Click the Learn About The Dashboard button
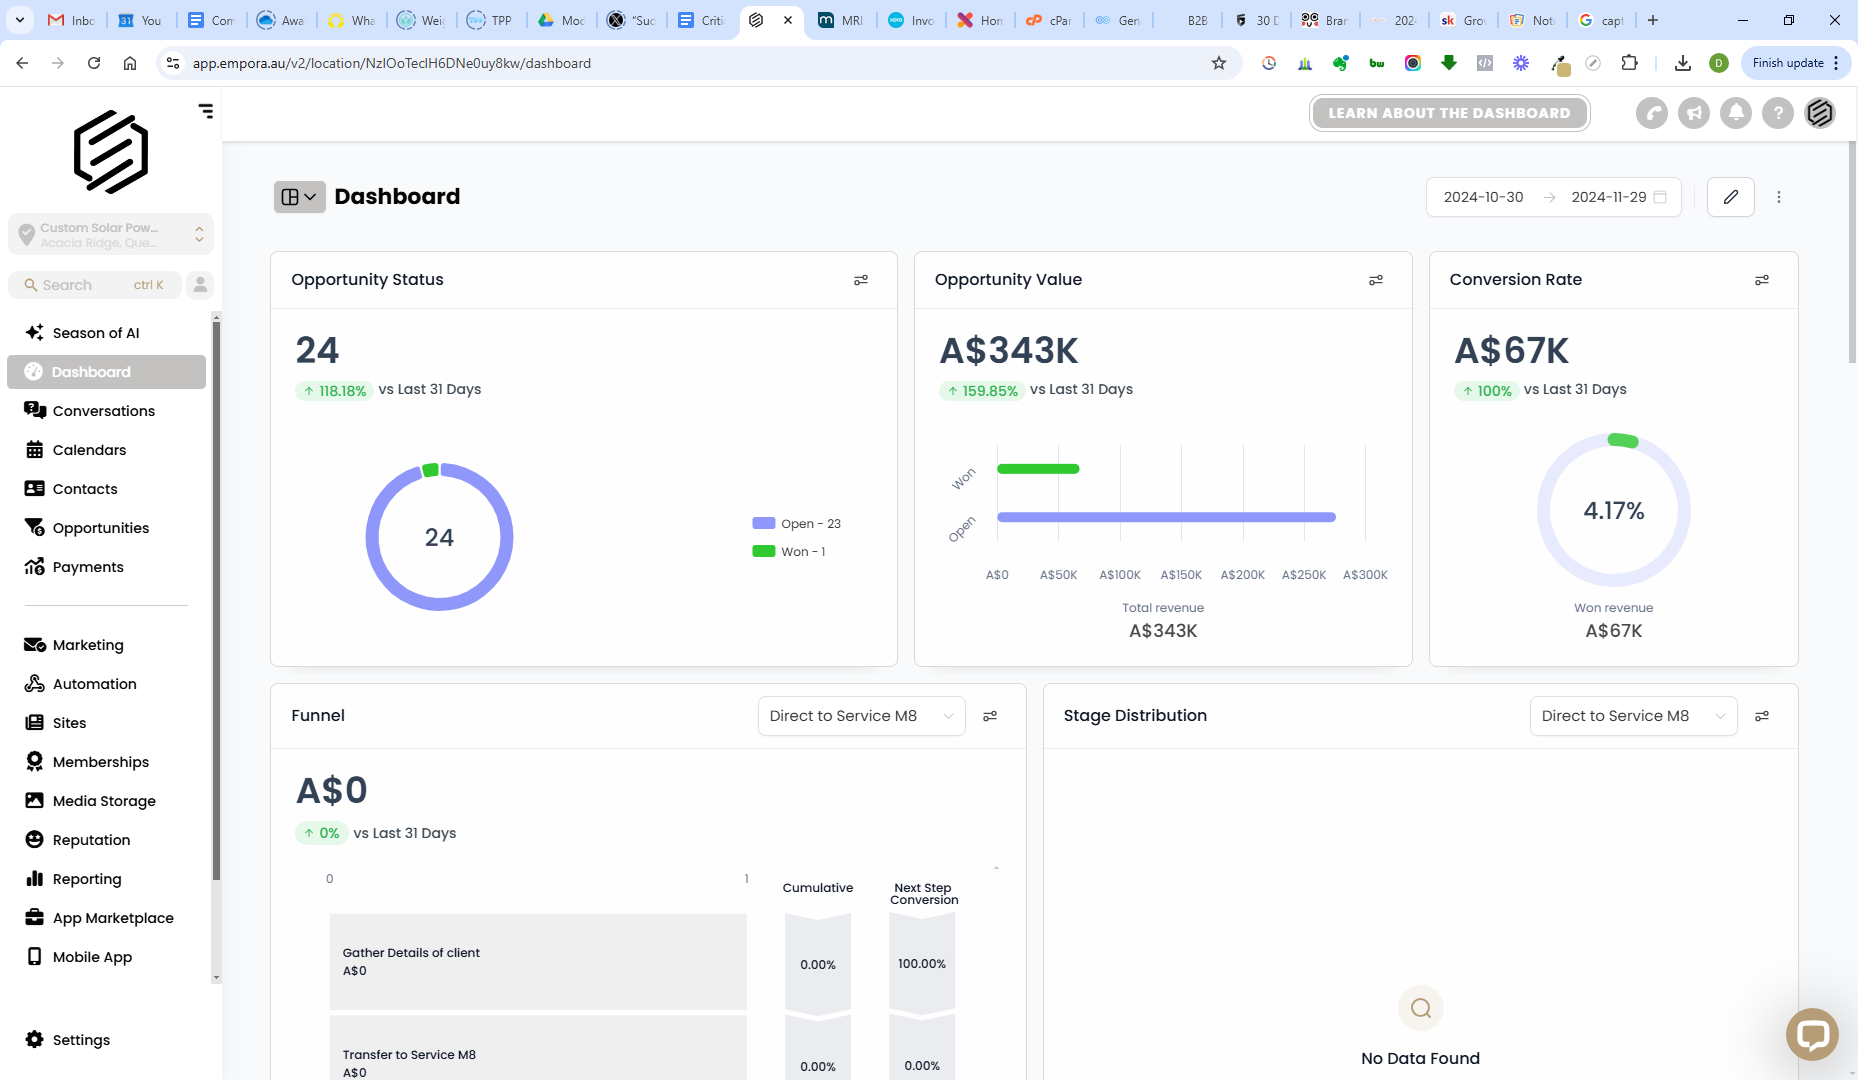1858x1080 pixels. click(1449, 113)
